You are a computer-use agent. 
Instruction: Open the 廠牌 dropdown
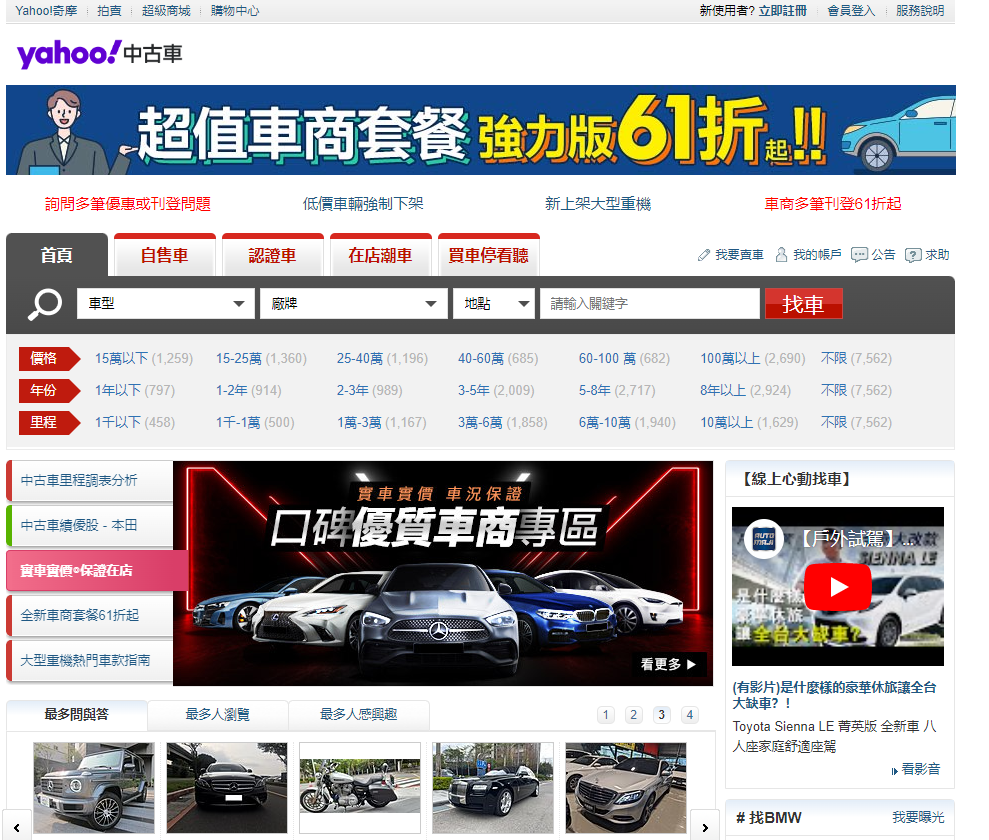click(354, 304)
